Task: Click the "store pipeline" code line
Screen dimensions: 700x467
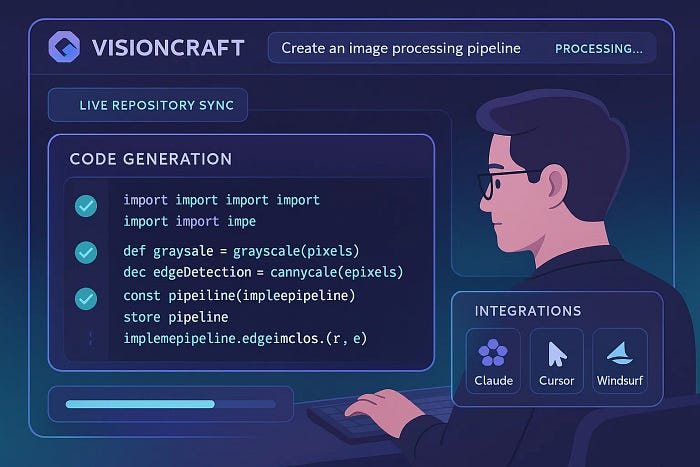Action: (x=176, y=317)
